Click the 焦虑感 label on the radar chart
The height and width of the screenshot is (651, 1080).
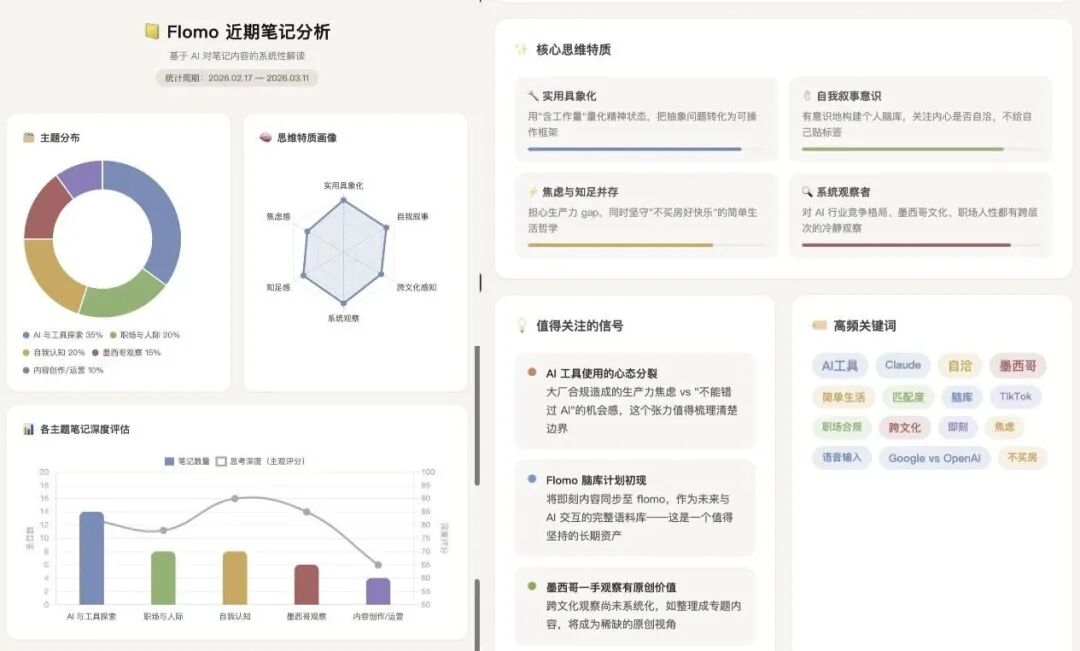tap(278, 216)
